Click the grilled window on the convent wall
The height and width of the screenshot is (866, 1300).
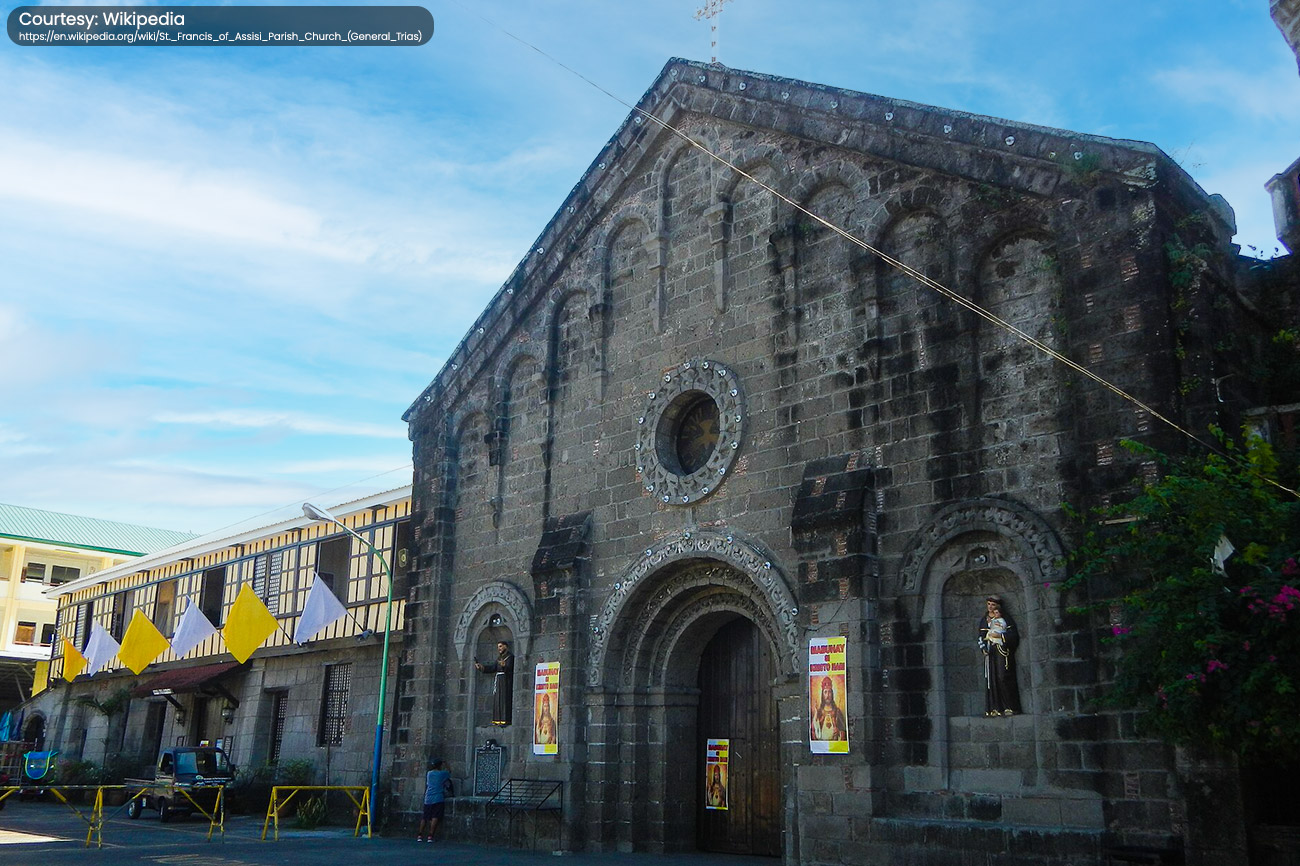click(x=335, y=704)
